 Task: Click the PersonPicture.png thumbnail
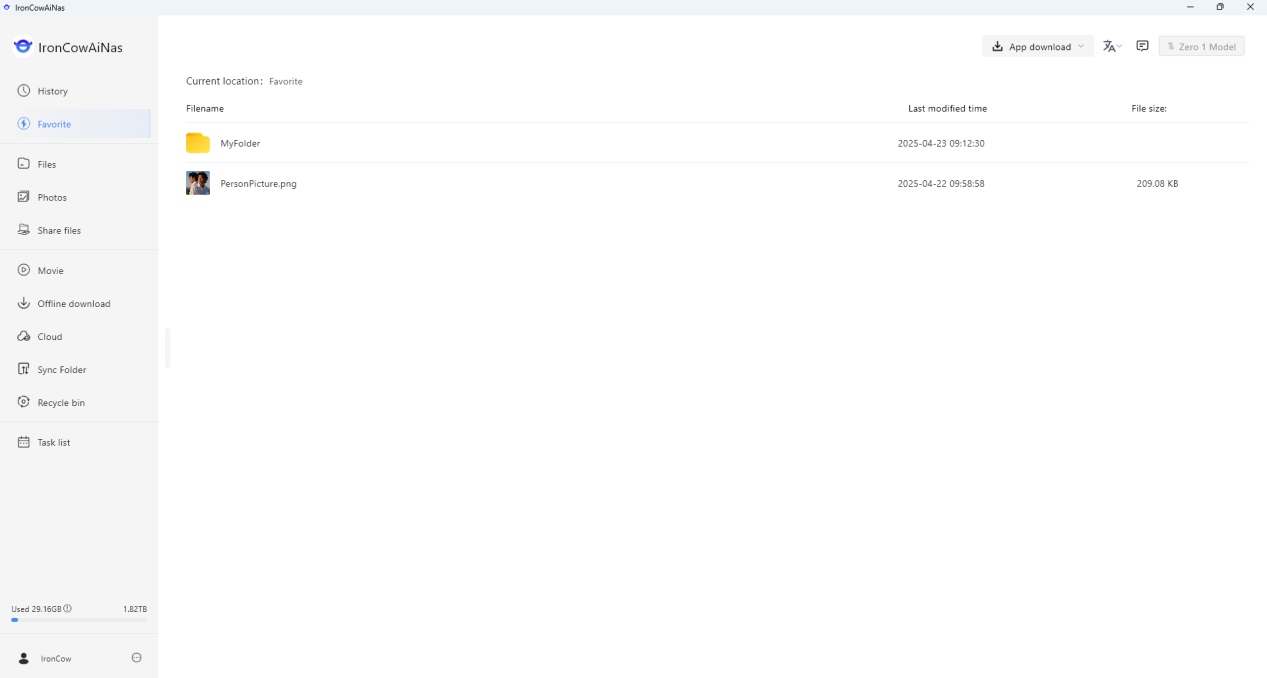(x=198, y=183)
